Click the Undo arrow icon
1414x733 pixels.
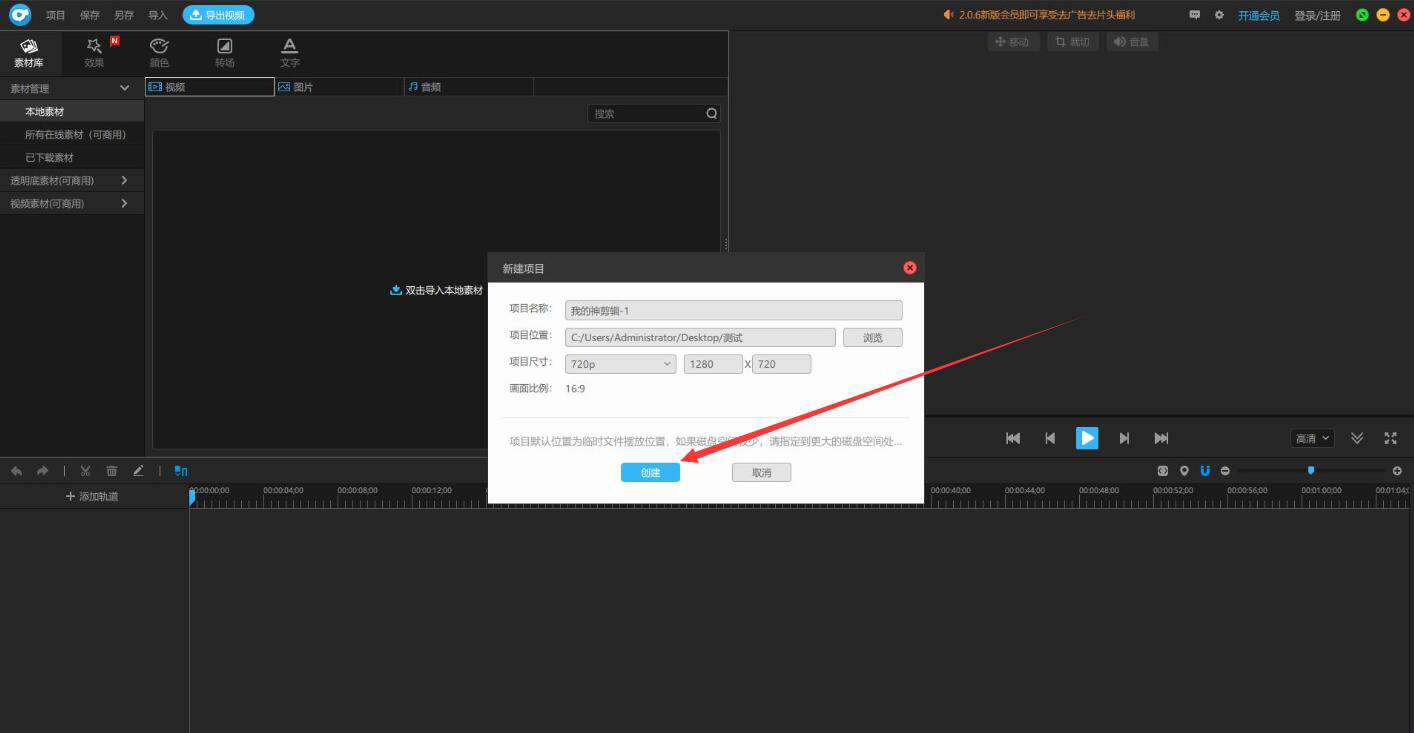click(x=16, y=470)
